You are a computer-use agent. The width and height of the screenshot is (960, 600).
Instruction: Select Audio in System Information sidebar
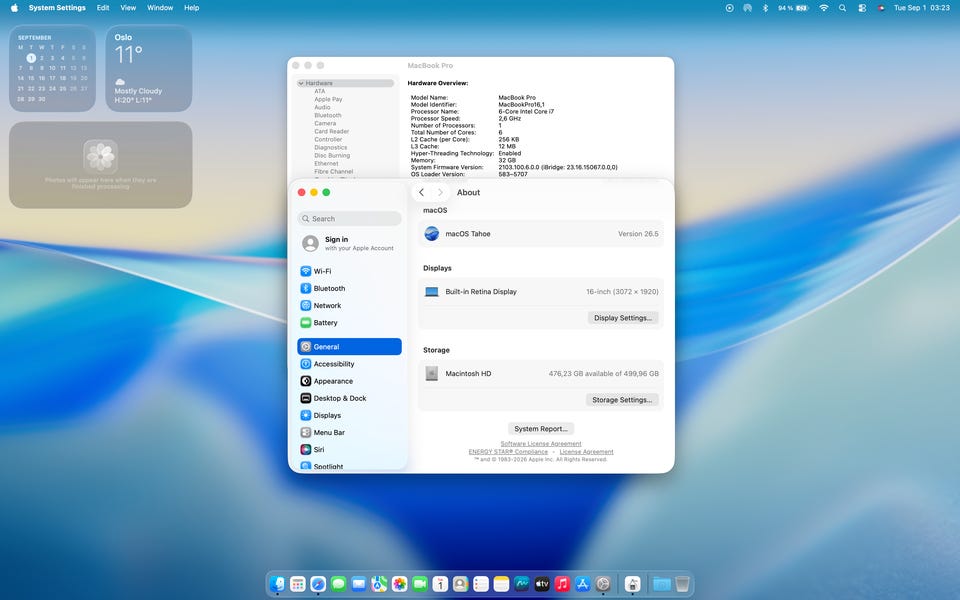(322, 107)
